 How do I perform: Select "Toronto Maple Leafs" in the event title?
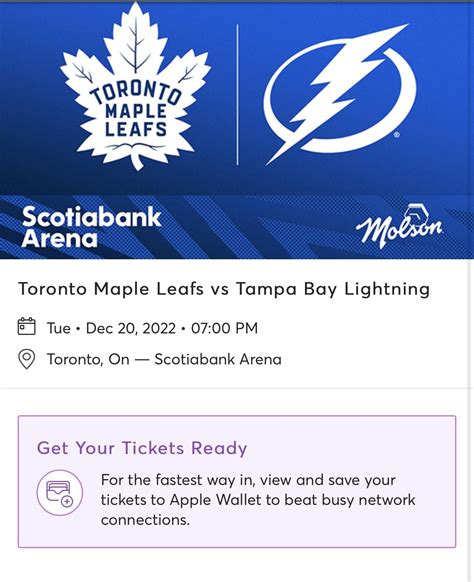tap(111, 289)
